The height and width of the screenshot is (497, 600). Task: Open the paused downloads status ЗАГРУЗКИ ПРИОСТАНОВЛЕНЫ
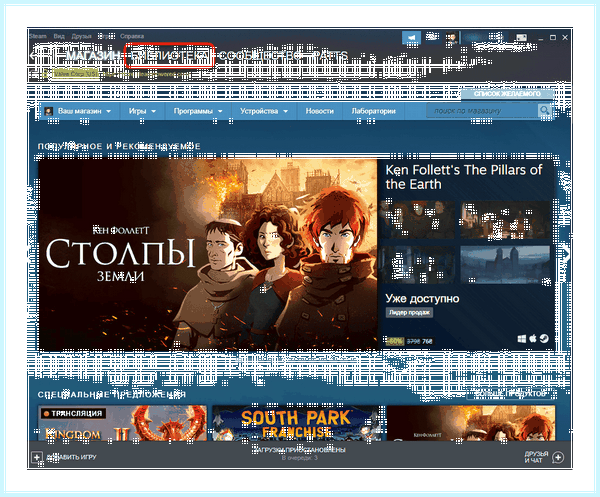[x=300, y=450]
